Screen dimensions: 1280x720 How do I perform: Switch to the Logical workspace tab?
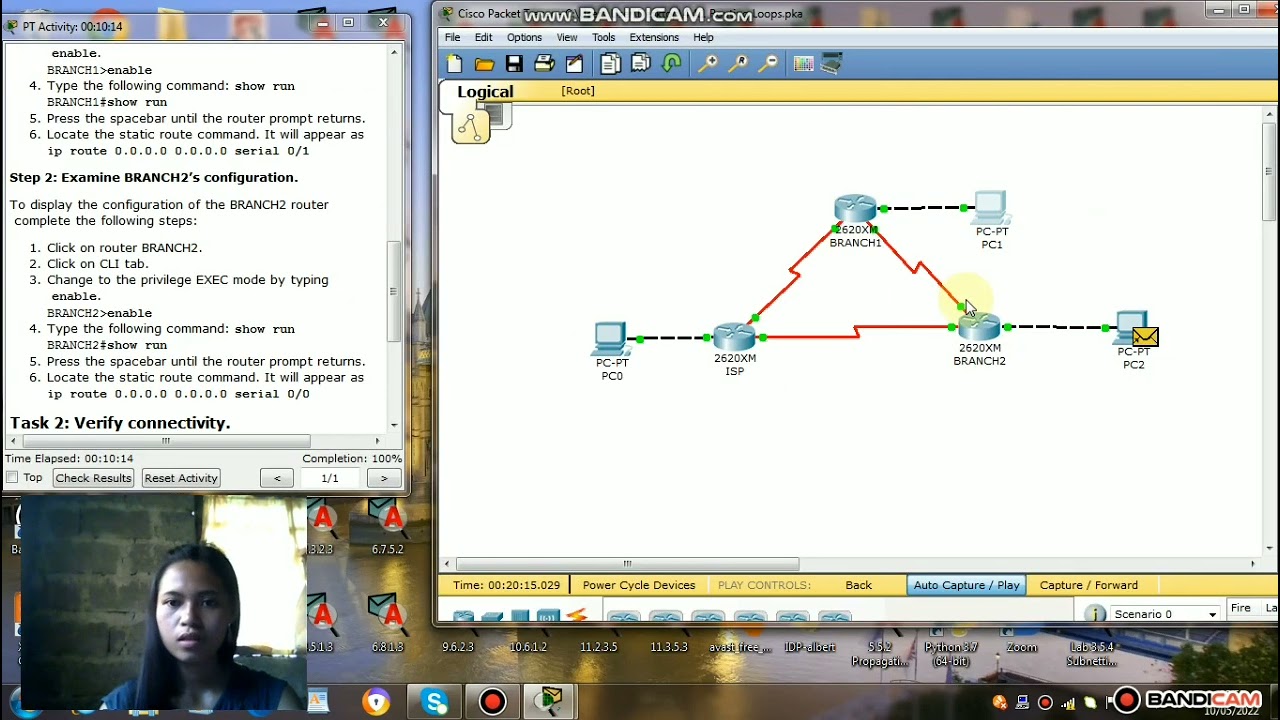tap(485, 92)
